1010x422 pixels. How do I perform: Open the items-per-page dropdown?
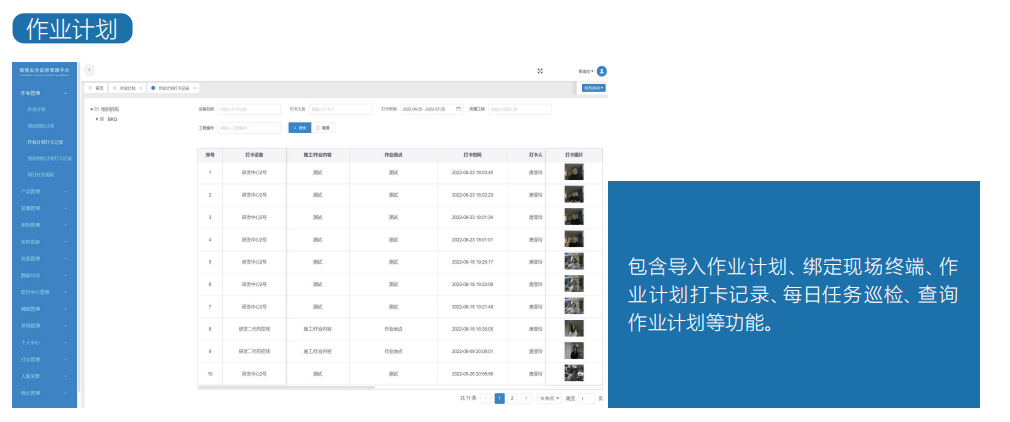coord(549,398)
